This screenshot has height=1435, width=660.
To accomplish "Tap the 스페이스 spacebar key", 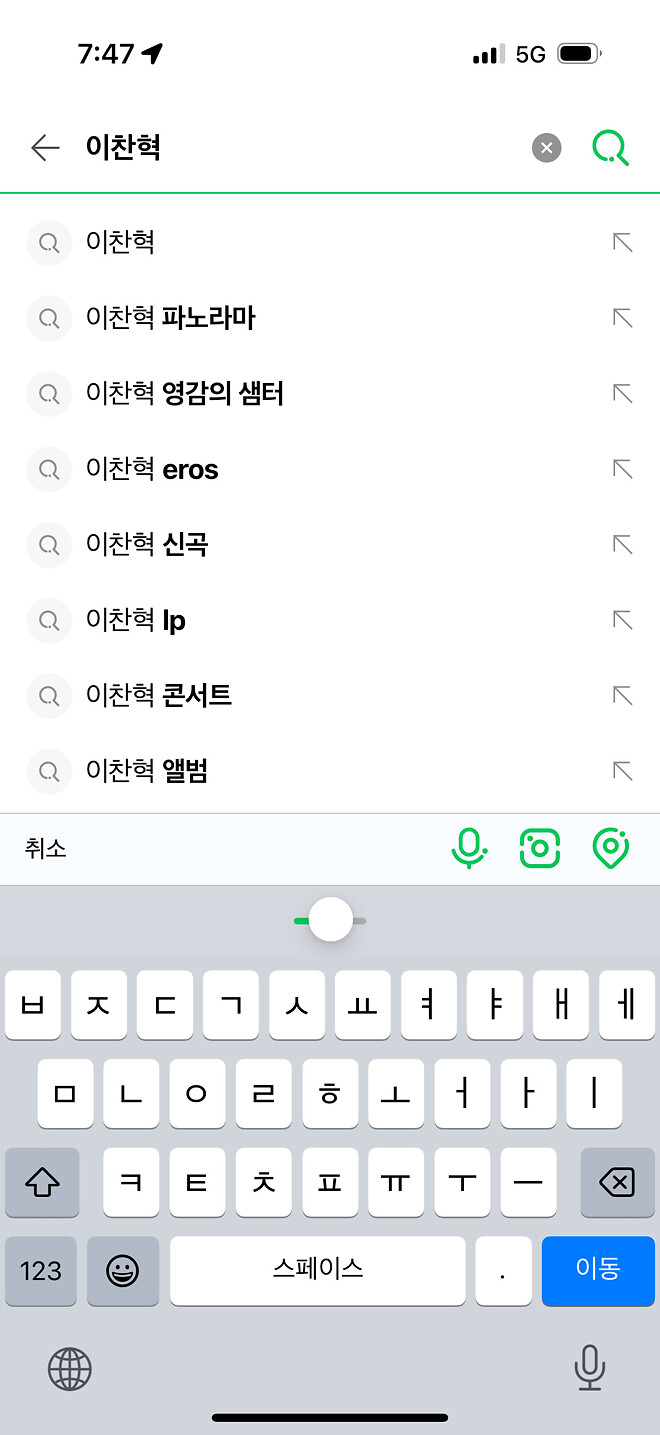I will click(317, 1271).
